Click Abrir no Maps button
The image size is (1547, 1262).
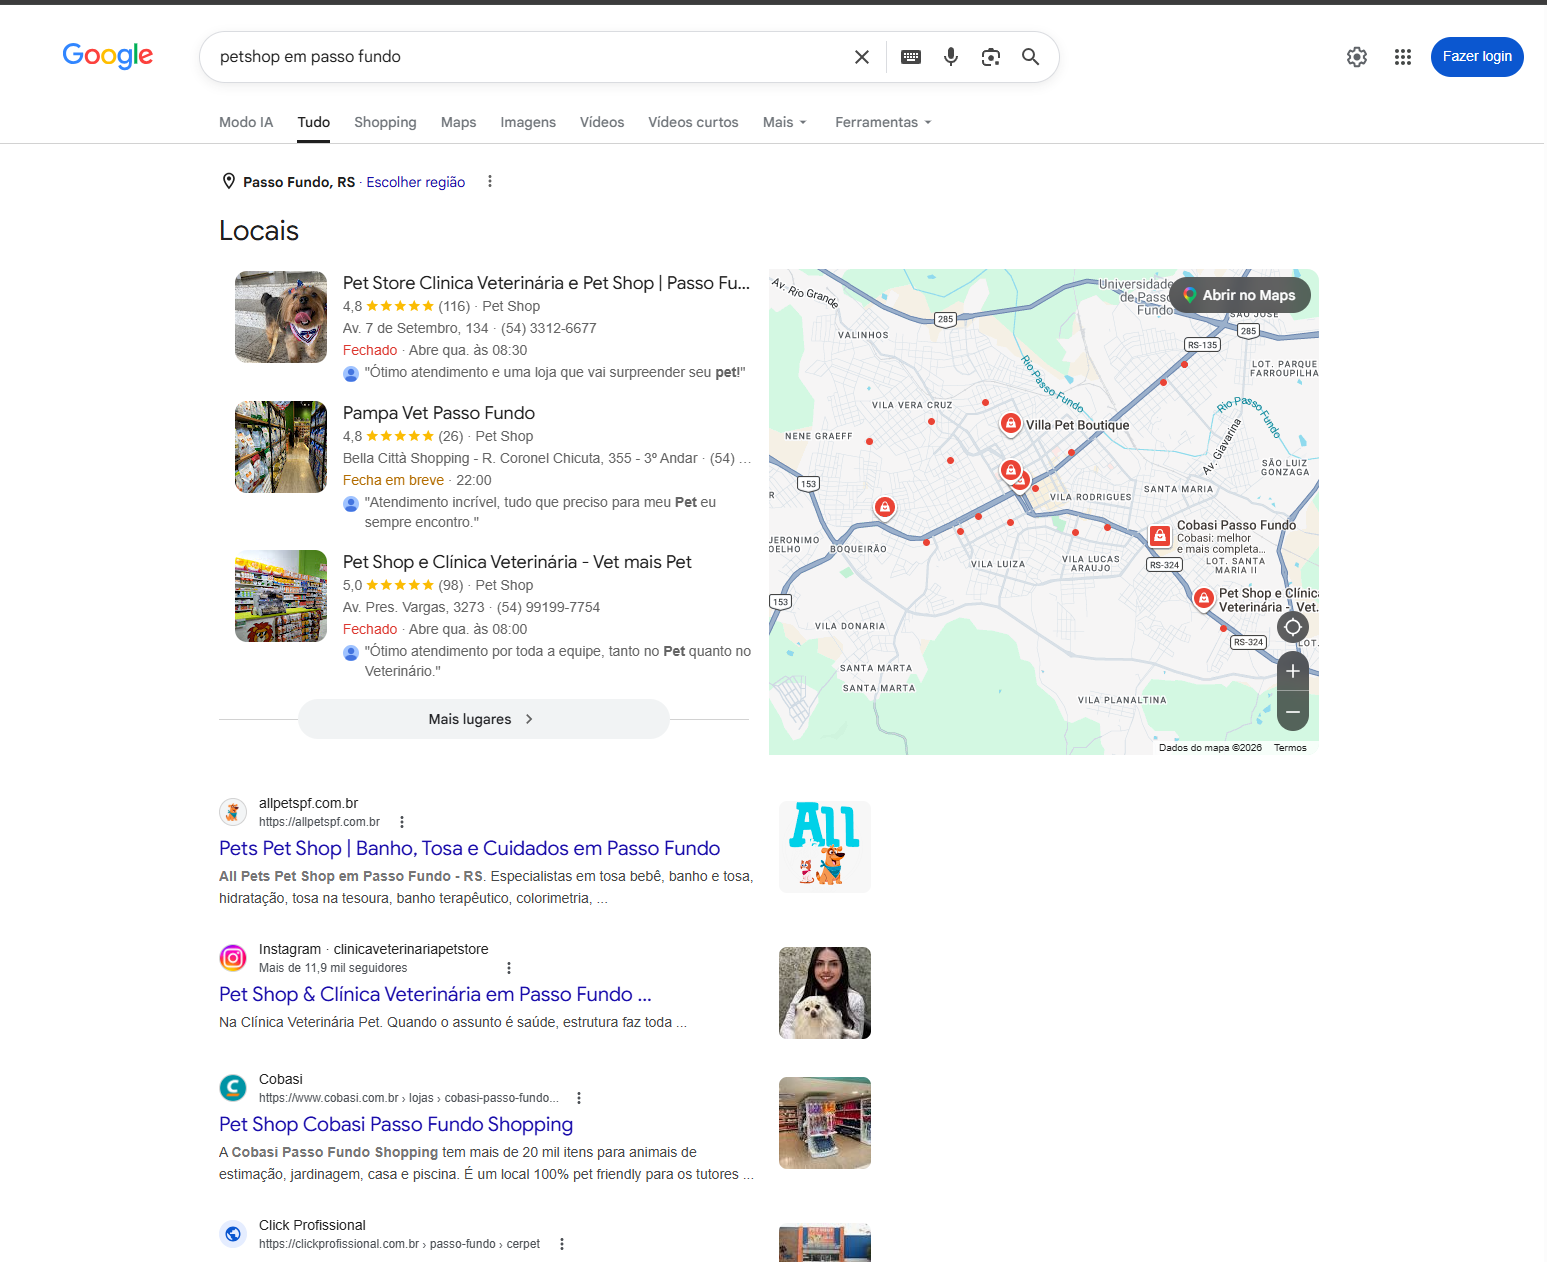pyautogui.click(x=1239, y=295)
